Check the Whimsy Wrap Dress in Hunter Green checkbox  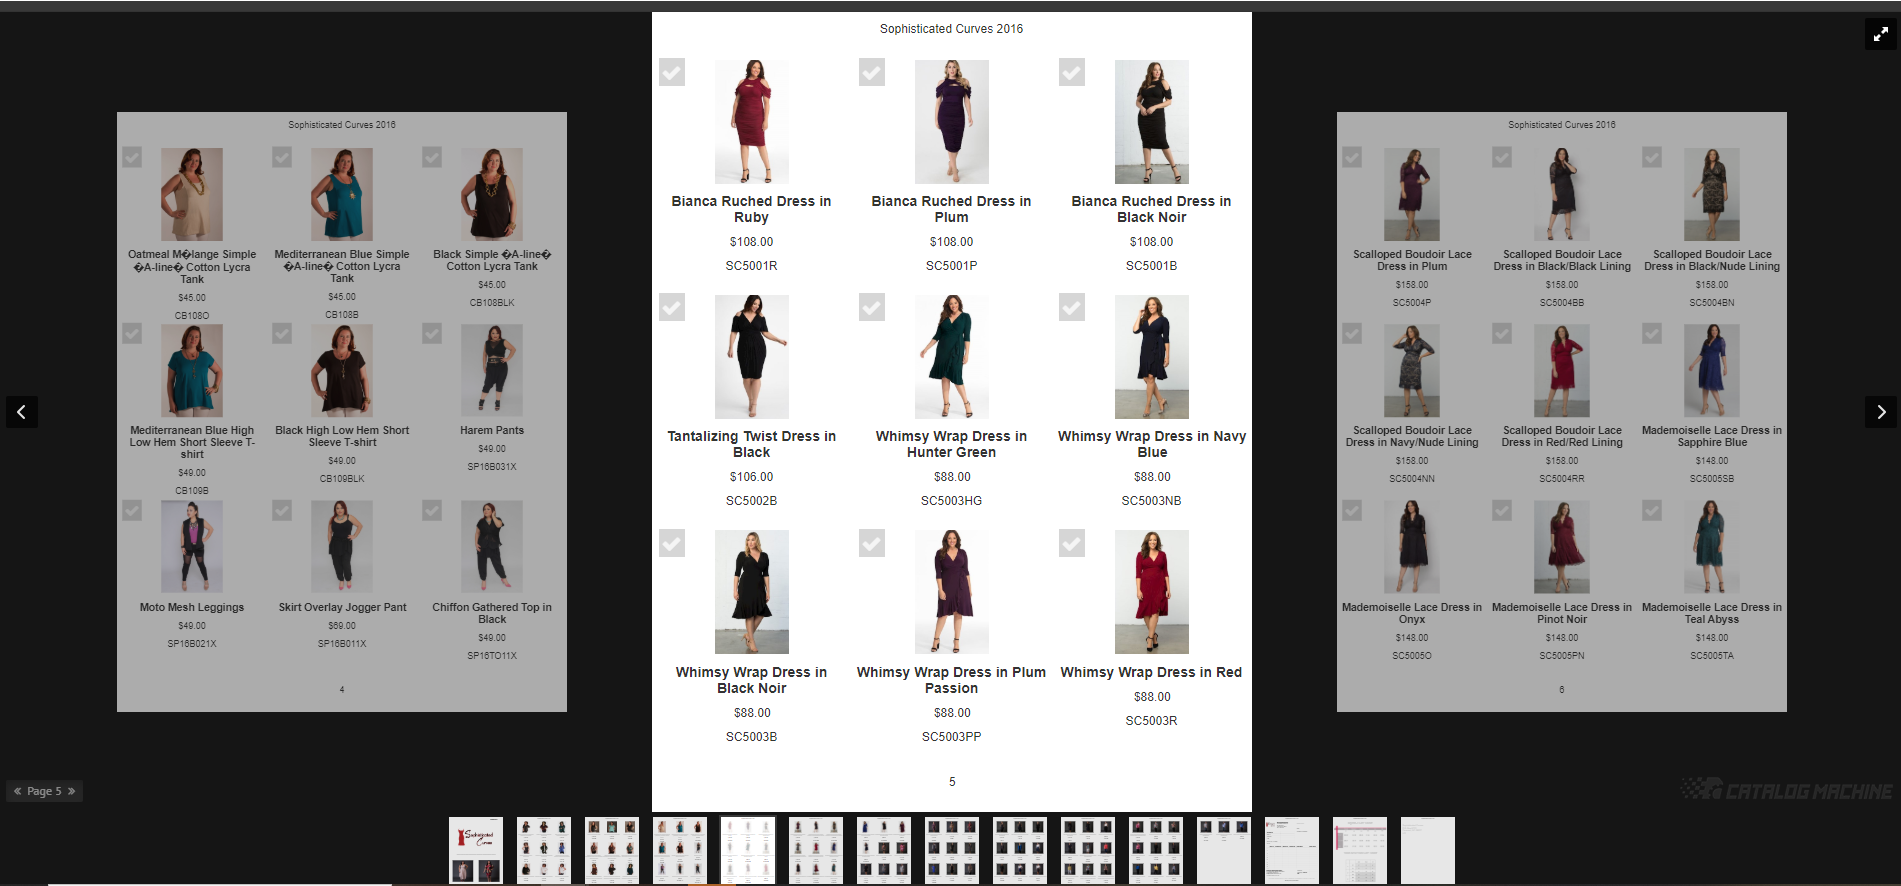[x=872, y=307]
